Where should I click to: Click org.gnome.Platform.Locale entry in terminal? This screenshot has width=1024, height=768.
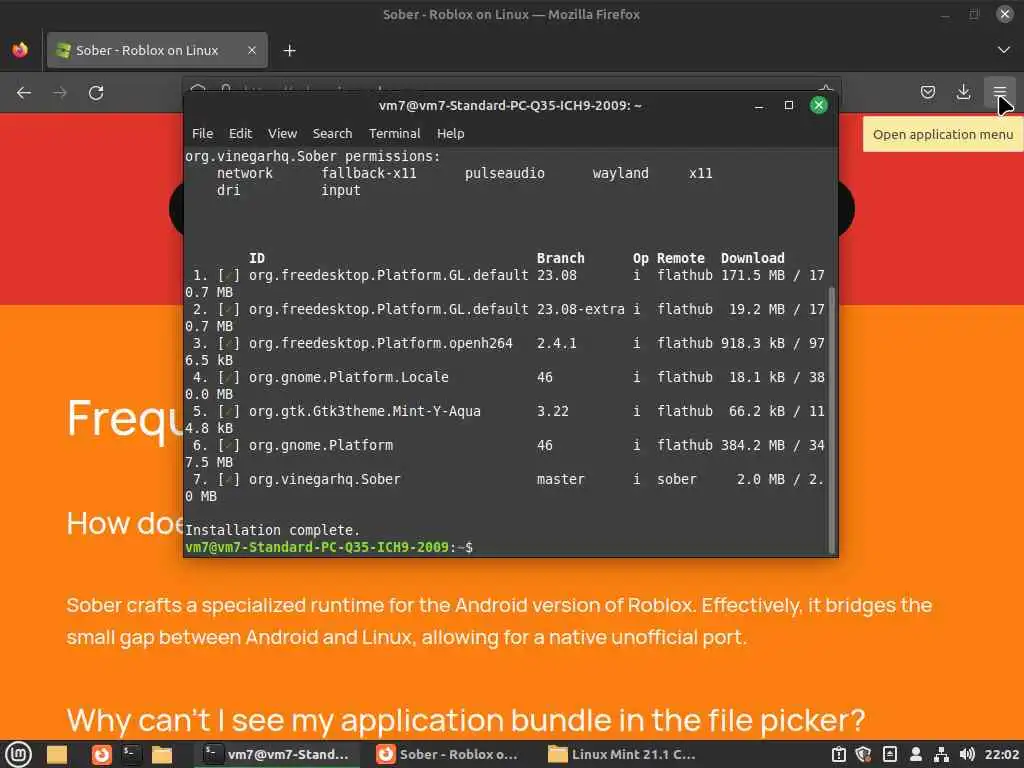348,377
